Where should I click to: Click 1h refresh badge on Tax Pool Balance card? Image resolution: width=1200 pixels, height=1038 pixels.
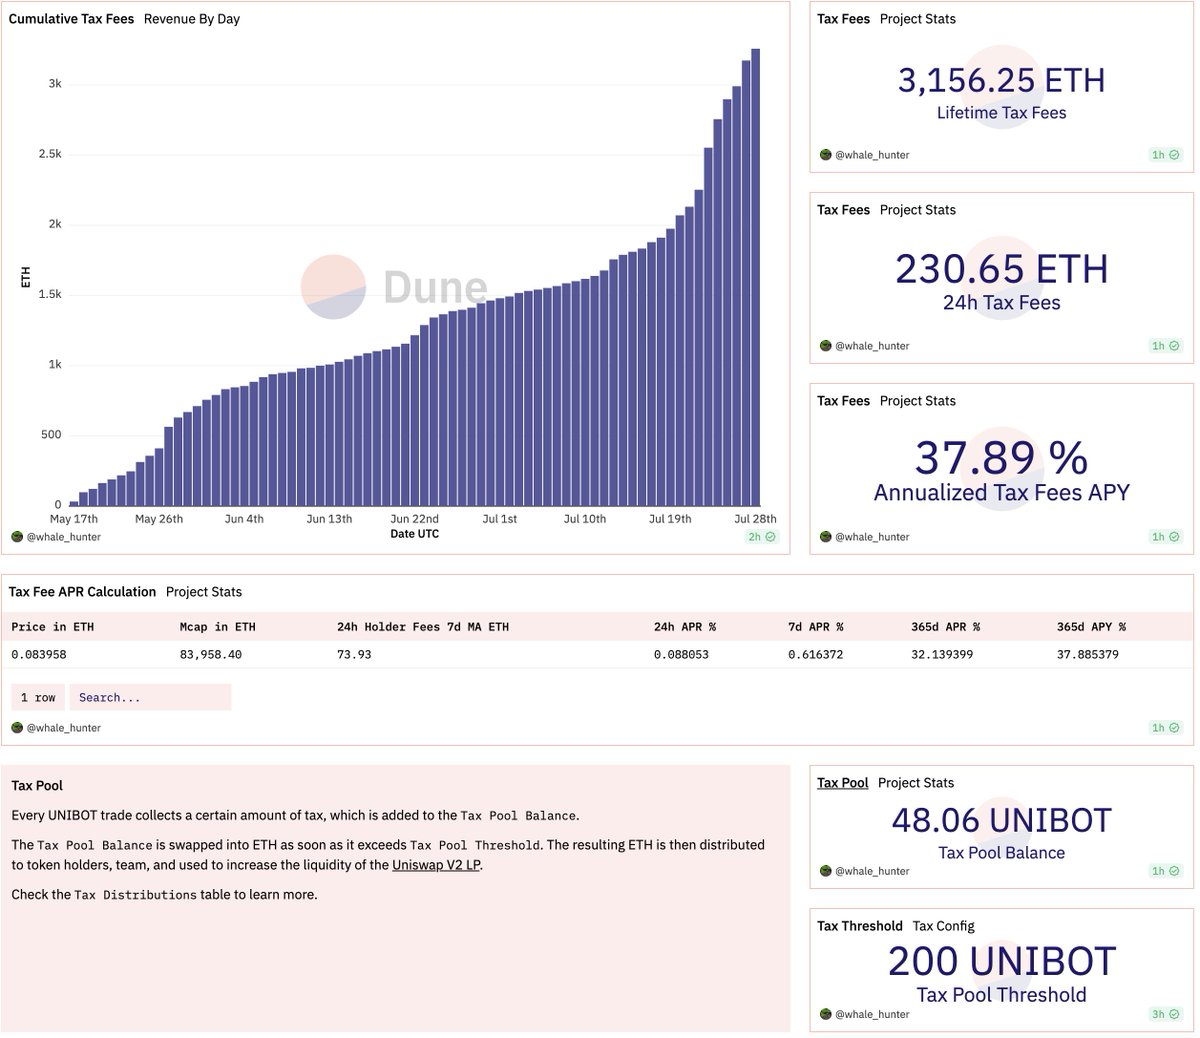pyautogui.click(x=1165, y=871)
